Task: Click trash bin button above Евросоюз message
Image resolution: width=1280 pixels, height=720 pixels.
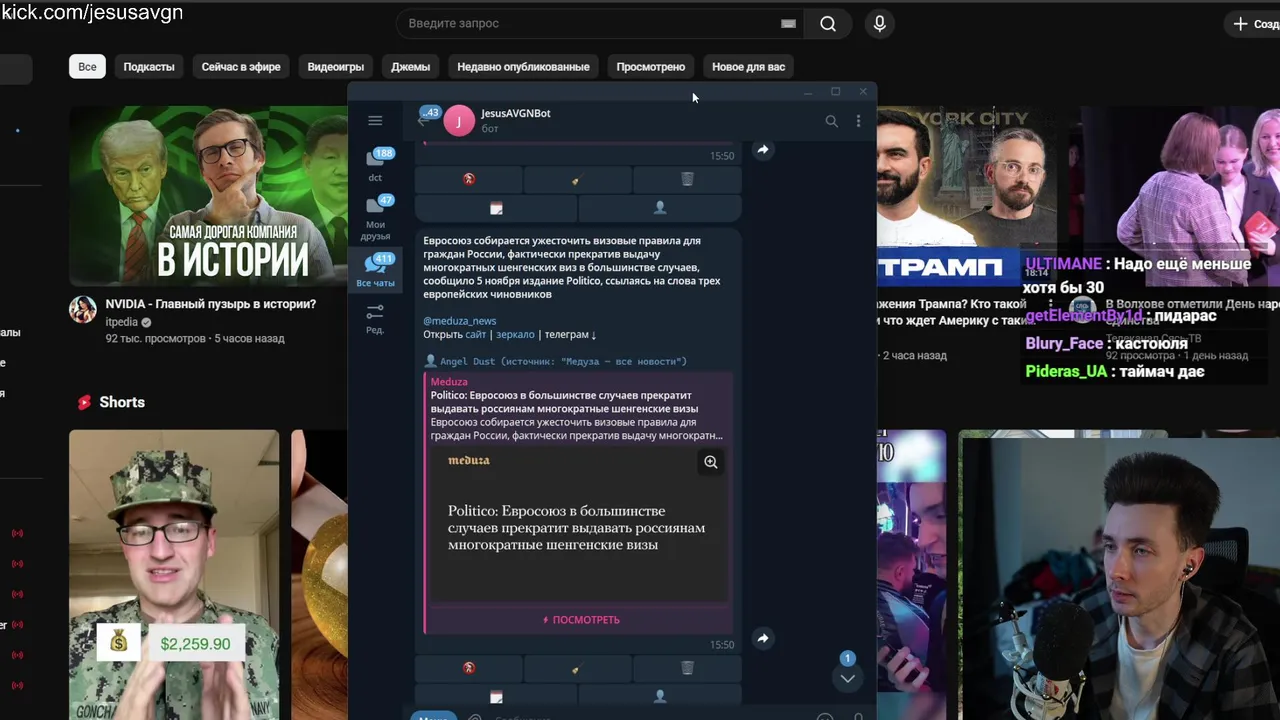Action: click(x=687, y=179)
